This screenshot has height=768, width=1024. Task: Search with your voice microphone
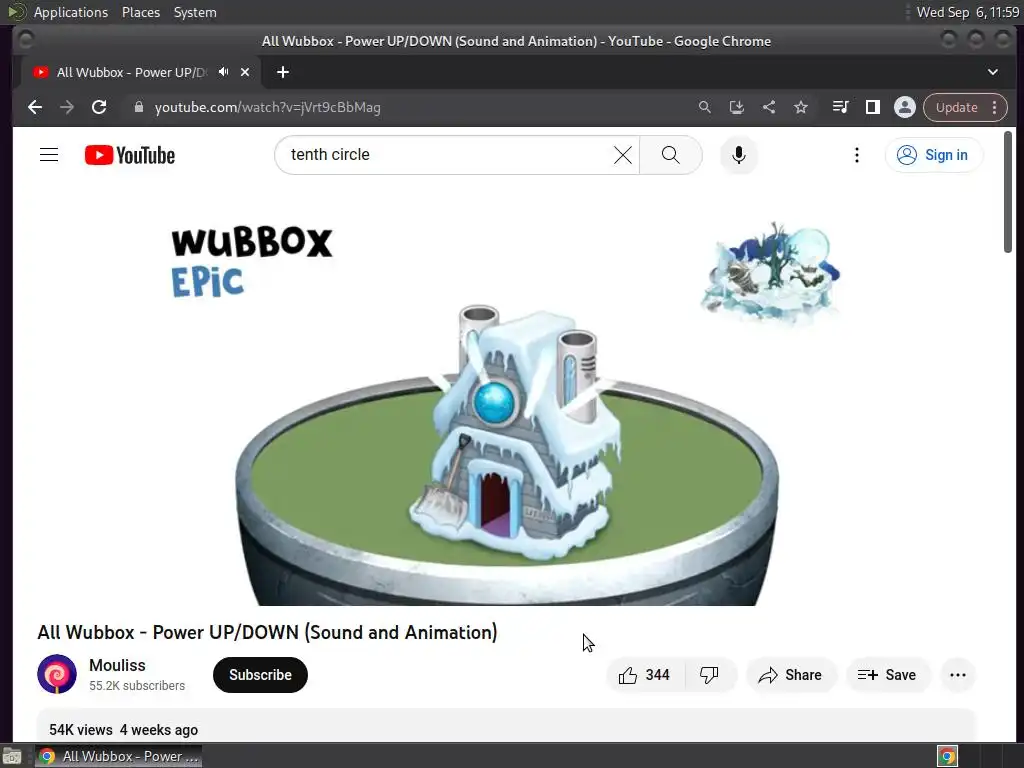739,155
